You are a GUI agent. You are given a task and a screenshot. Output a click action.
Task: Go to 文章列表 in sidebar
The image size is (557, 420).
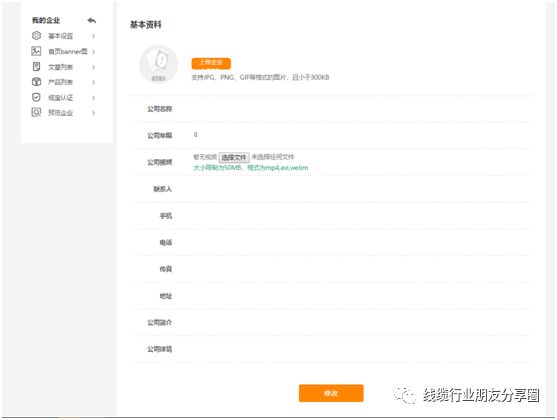[x=60, y=67]
